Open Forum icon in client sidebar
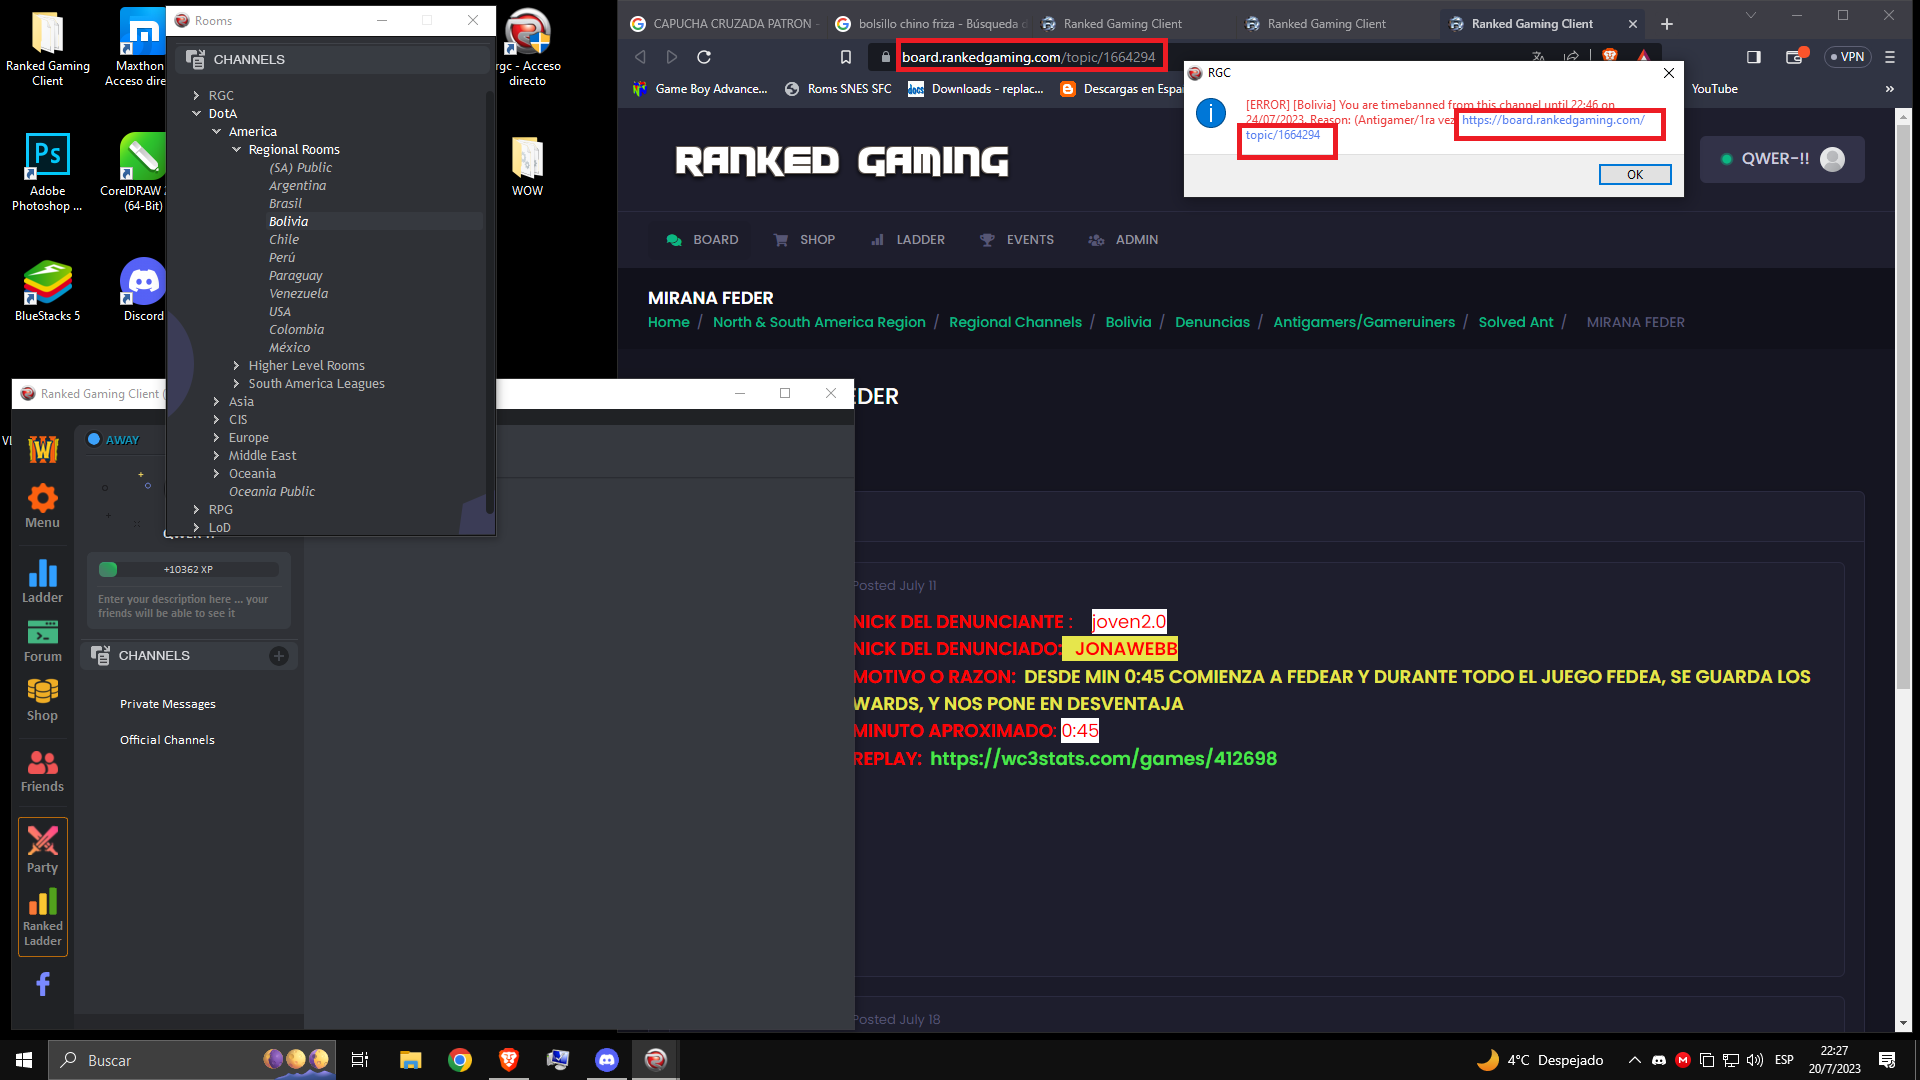1920x1080 pixels. 42,642
